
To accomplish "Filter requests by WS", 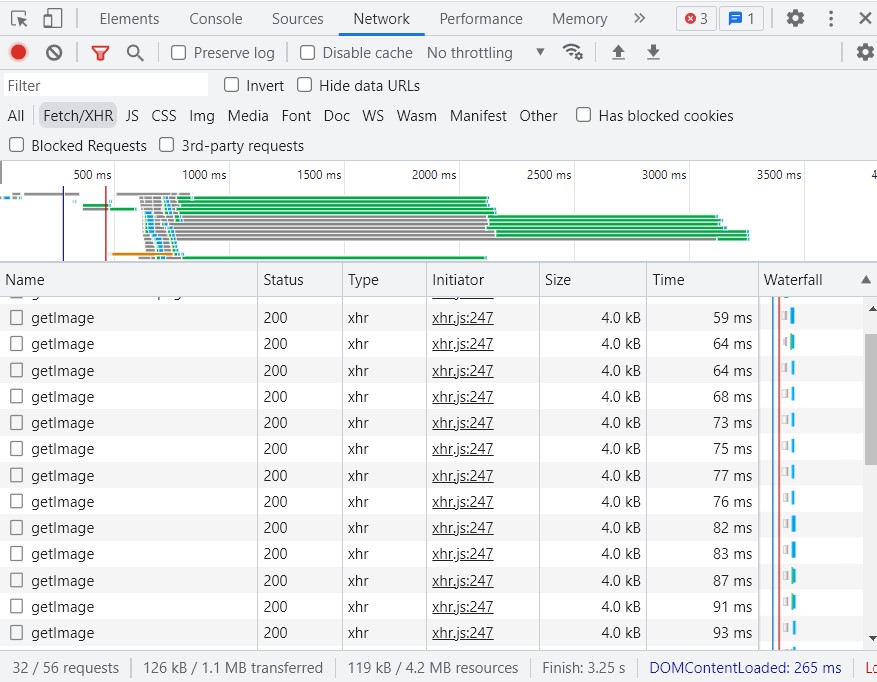I will point(373,116).
